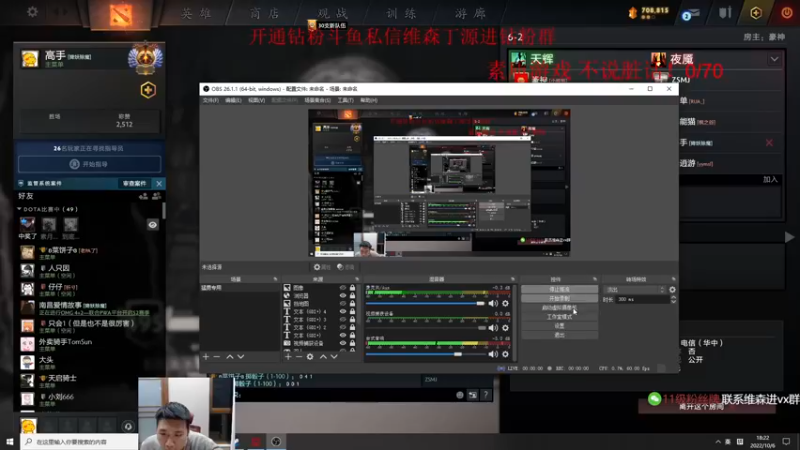Open OBS 文件(F) file menu

[x=211, y=101]
